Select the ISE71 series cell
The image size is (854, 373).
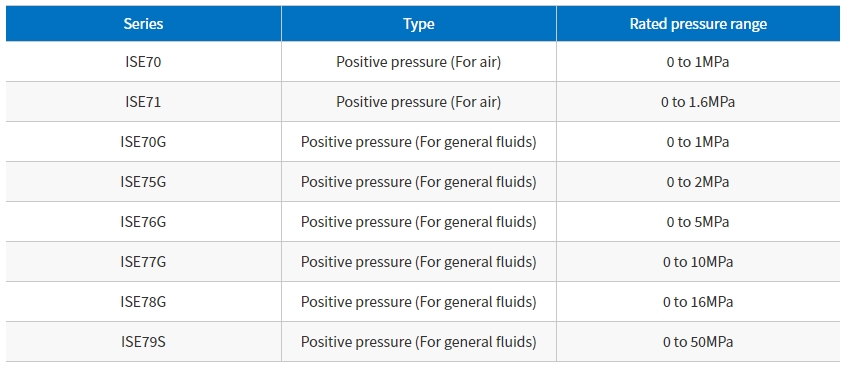point(143,102)
